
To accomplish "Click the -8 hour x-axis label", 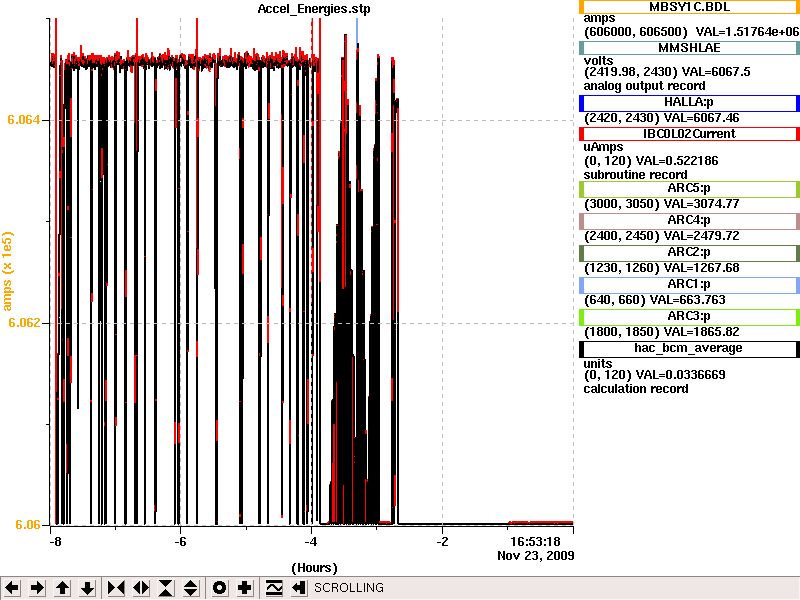I will pyautogui.click(x=54, y=541).
